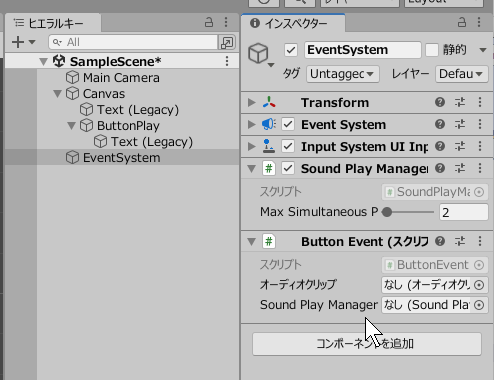Viewport: 494px width, 380px height.
Task: Edit the EventSystem name field
Action: pos(362,50)
